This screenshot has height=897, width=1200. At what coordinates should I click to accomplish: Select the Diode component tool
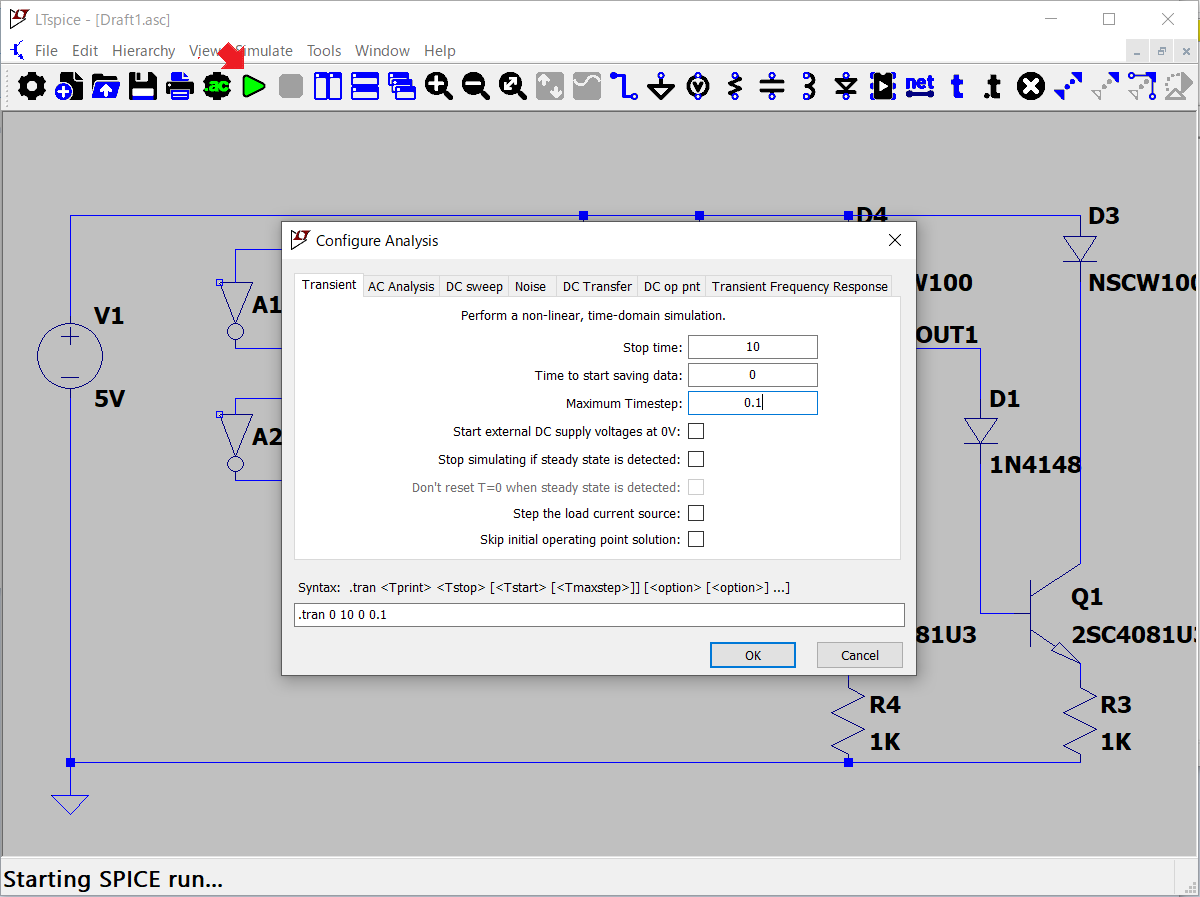[846, 87]
